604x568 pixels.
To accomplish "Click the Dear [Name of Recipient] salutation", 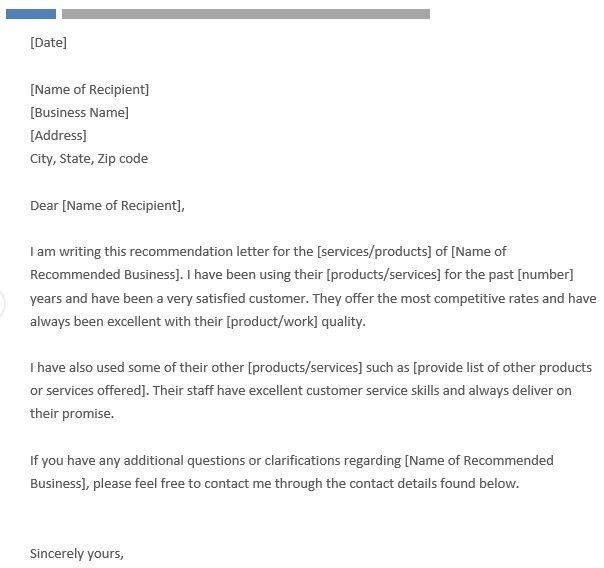I will (x=107, y=206).
